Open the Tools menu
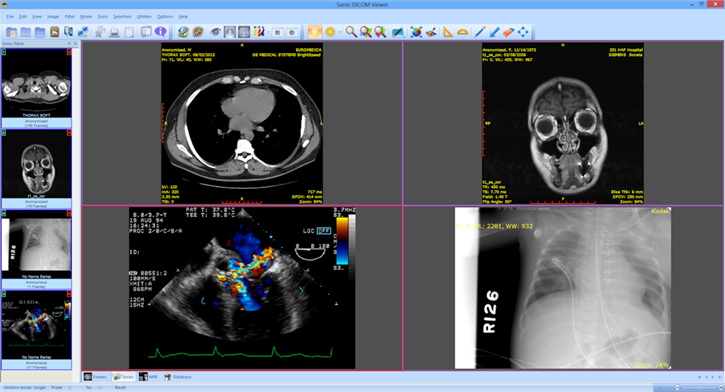Screen dimensions: 725x392 click(x=103, y=17)
